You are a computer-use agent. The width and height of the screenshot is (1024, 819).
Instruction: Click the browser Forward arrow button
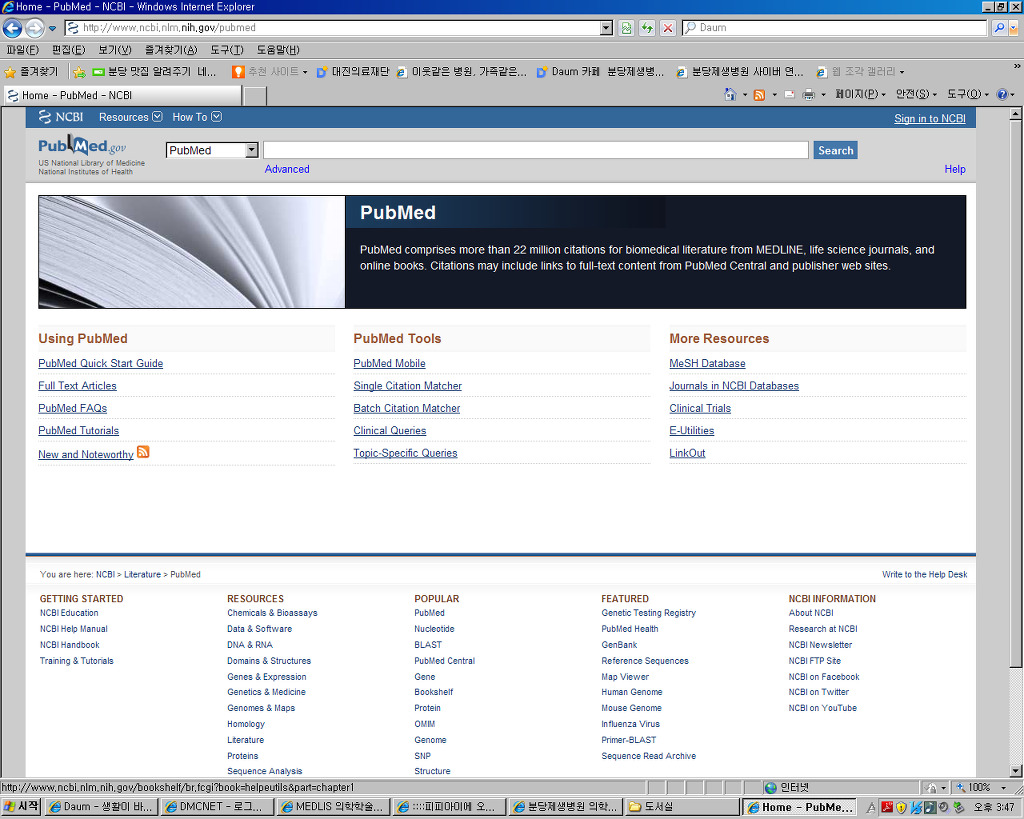[x=35, y=28]
